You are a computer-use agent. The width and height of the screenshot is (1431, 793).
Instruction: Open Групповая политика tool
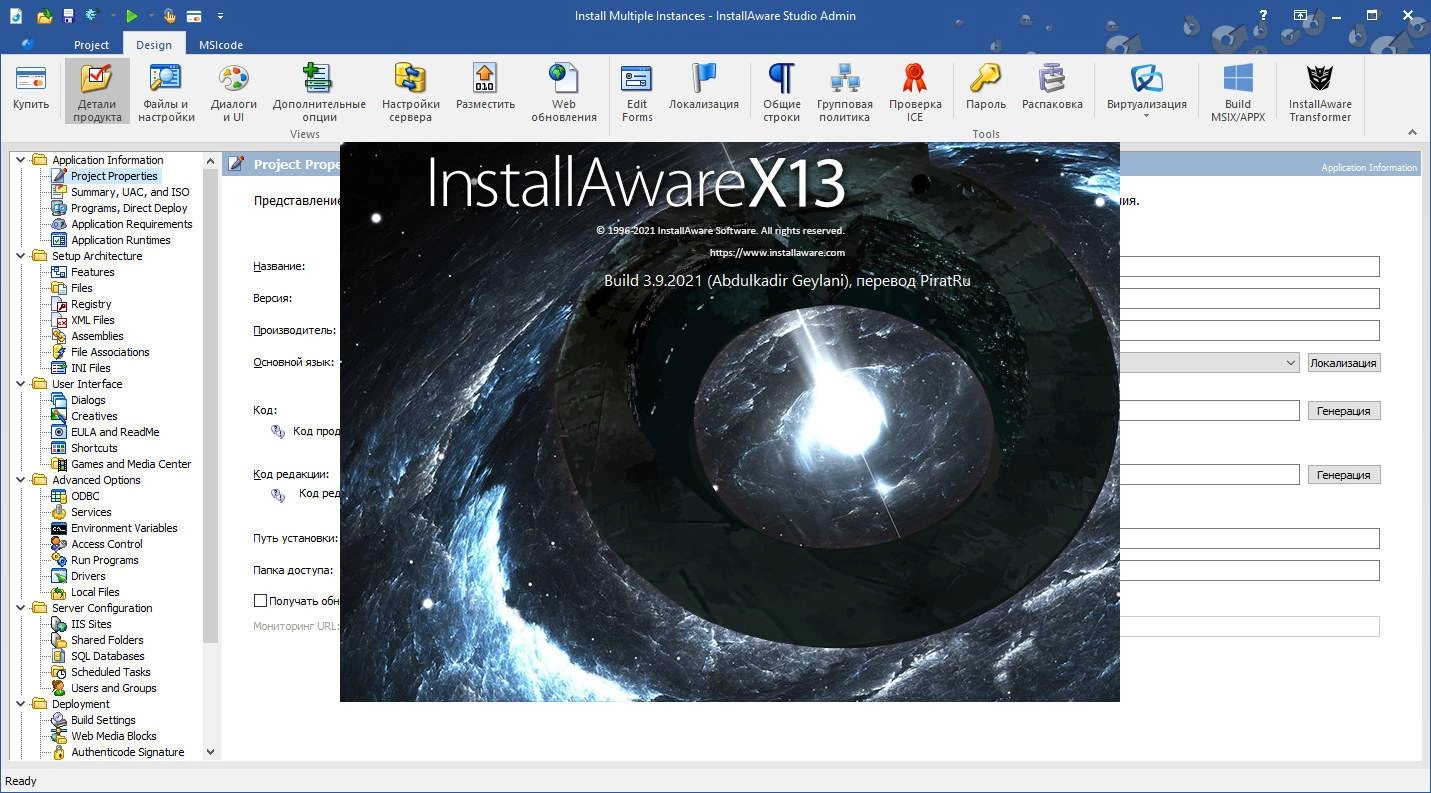pyautogui.click(x=845, y=91)
